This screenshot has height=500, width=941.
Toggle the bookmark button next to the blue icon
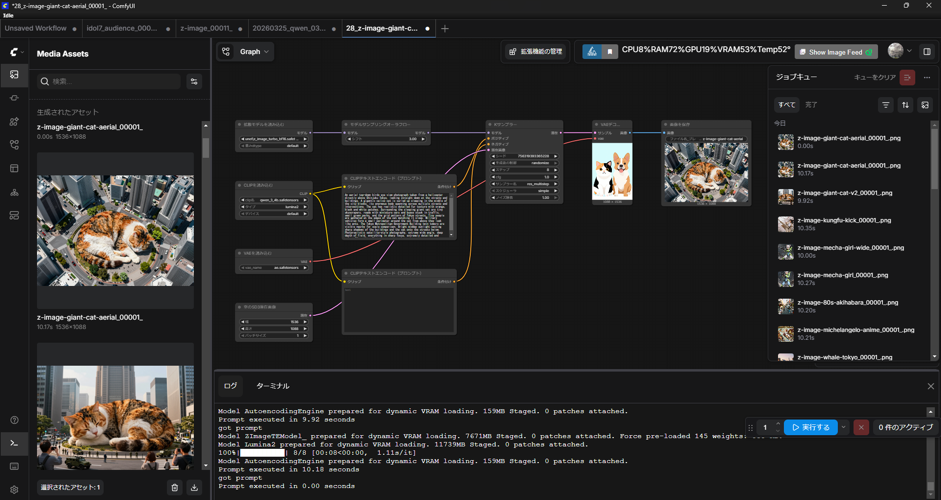tap(610, 52)
